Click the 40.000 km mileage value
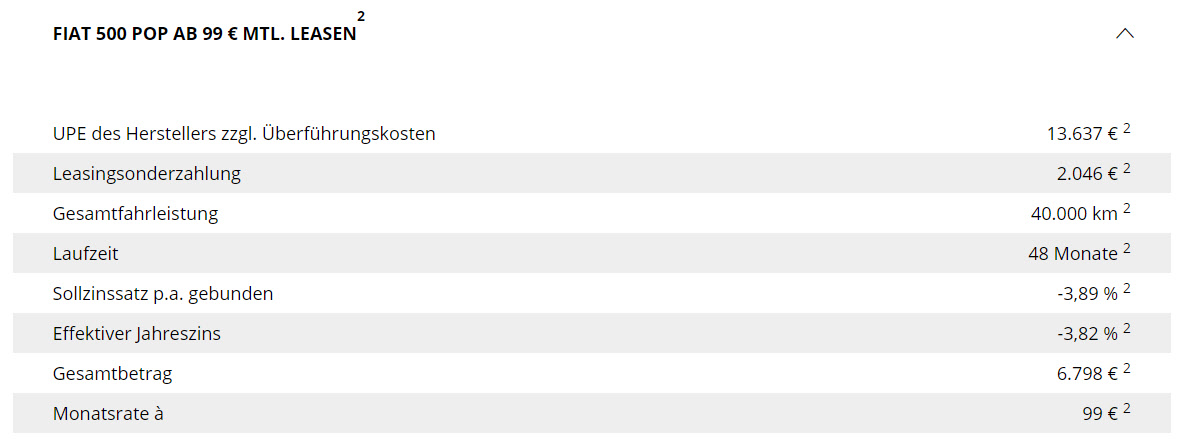 pos(1074,214)
